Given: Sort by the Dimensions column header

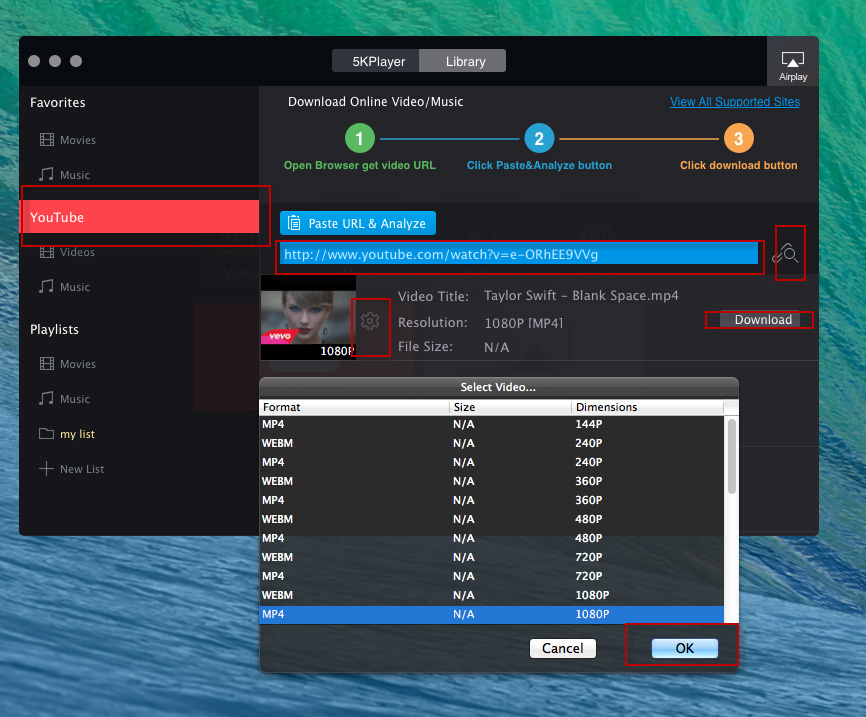Looking at the screenshot, I should click(x=647, y=407).
